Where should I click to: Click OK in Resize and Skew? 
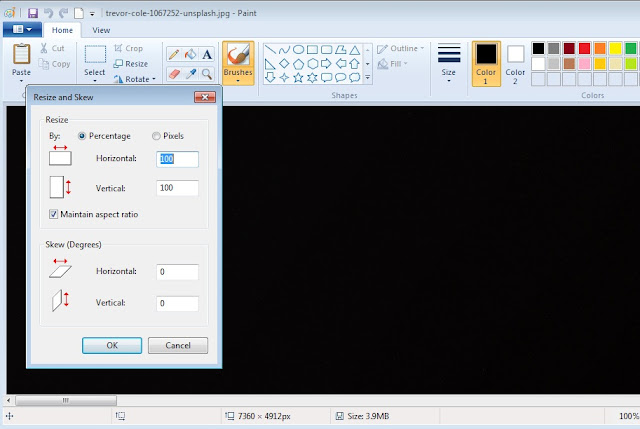pyautogui.click(x=112, y=345)
